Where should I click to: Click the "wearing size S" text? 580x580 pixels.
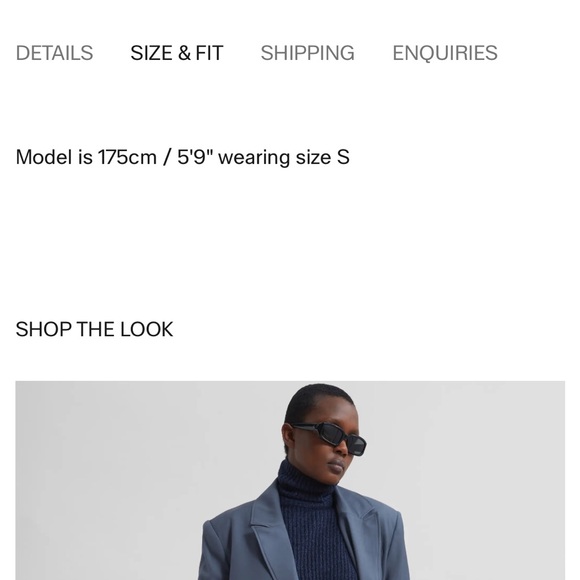[284, 157]
